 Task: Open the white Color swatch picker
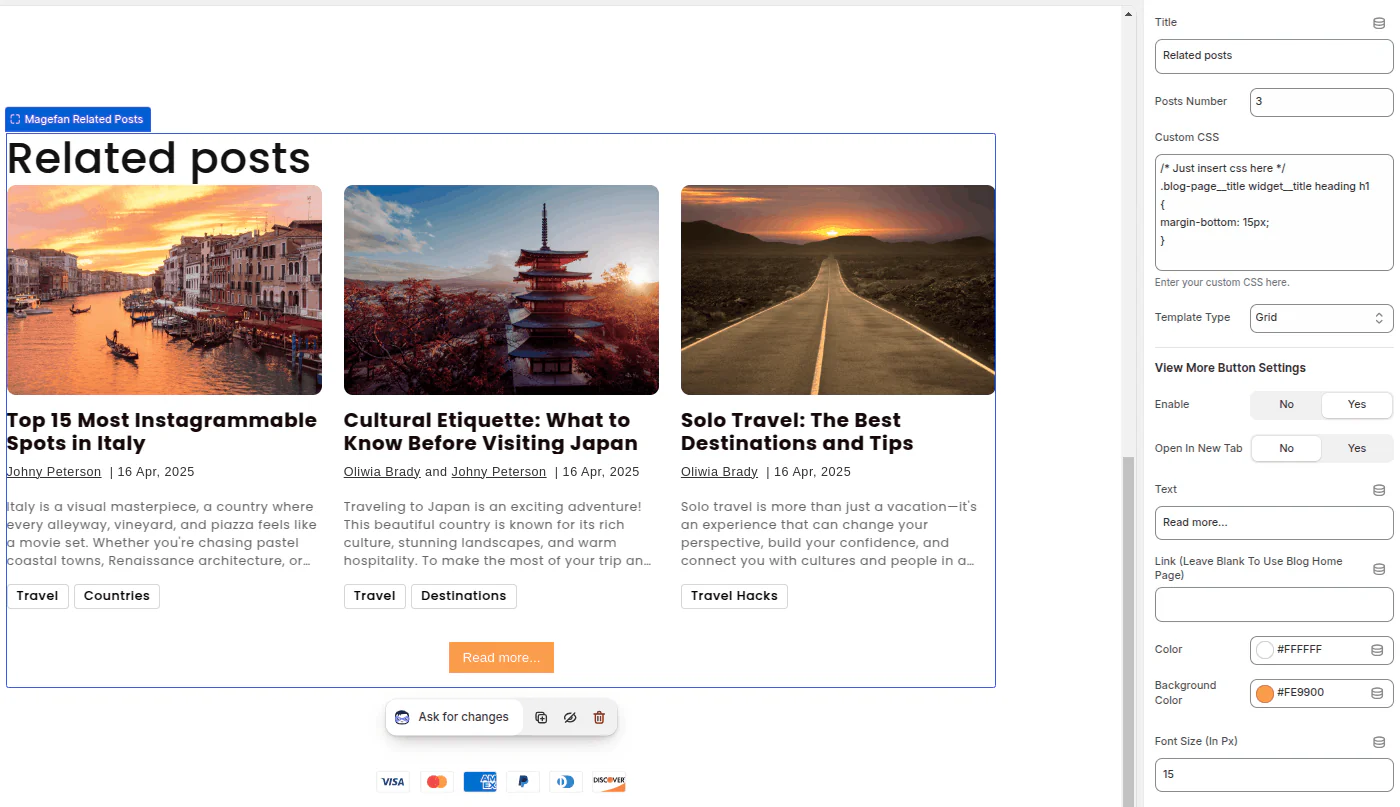(1265, 650)
